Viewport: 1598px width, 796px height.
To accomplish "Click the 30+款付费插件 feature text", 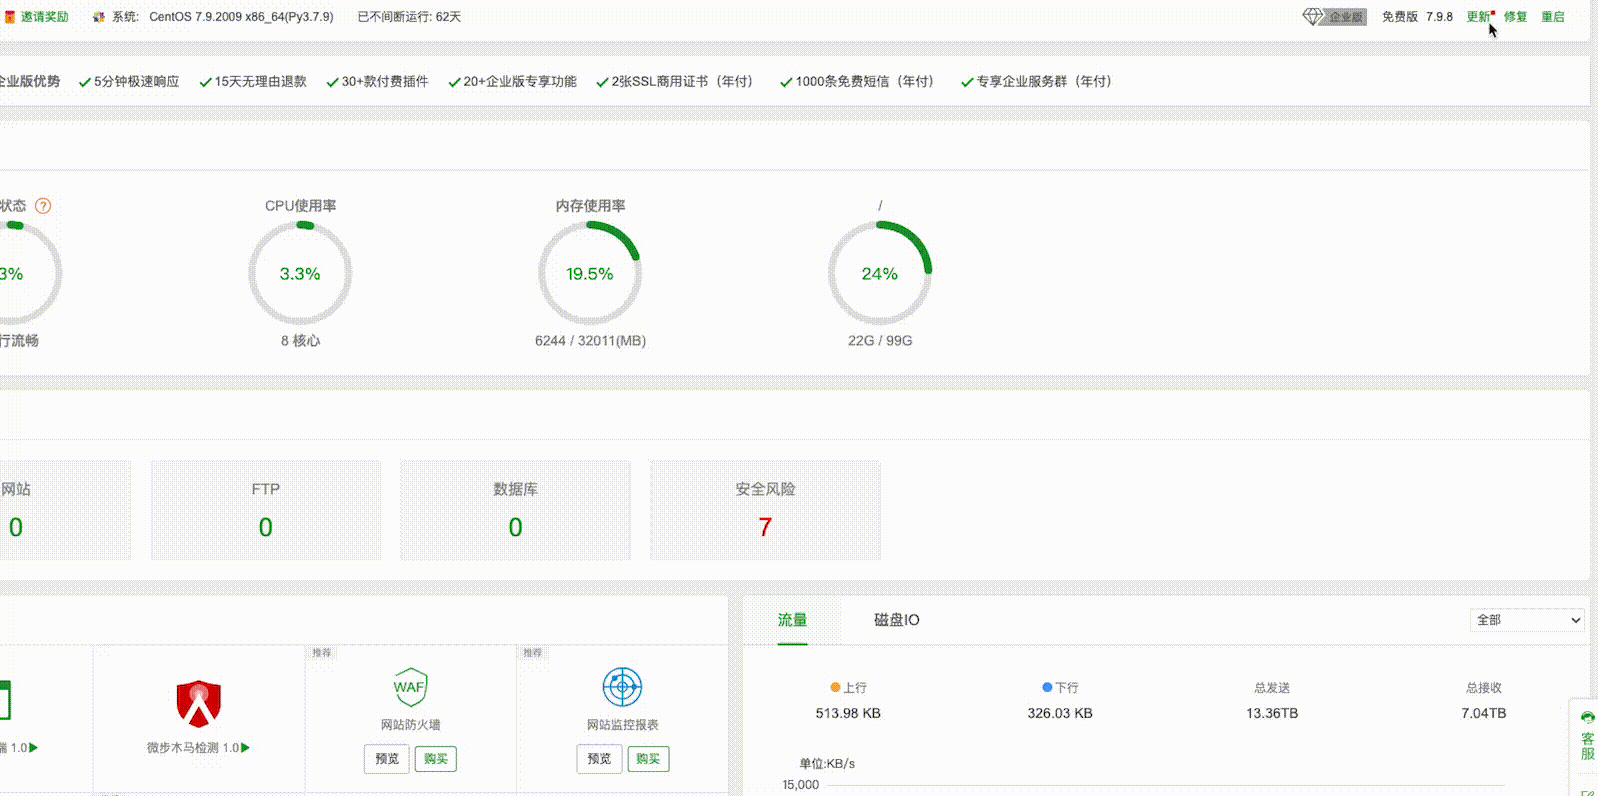I will 385,82.
